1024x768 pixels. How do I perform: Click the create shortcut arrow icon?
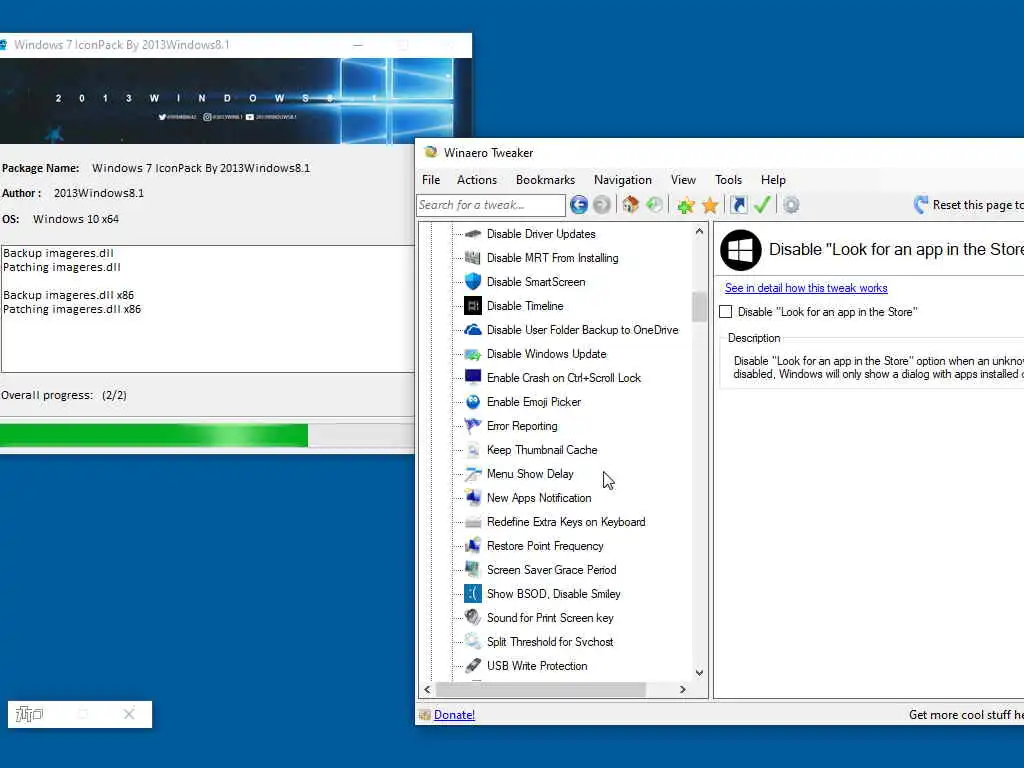(x=739, y=205)
